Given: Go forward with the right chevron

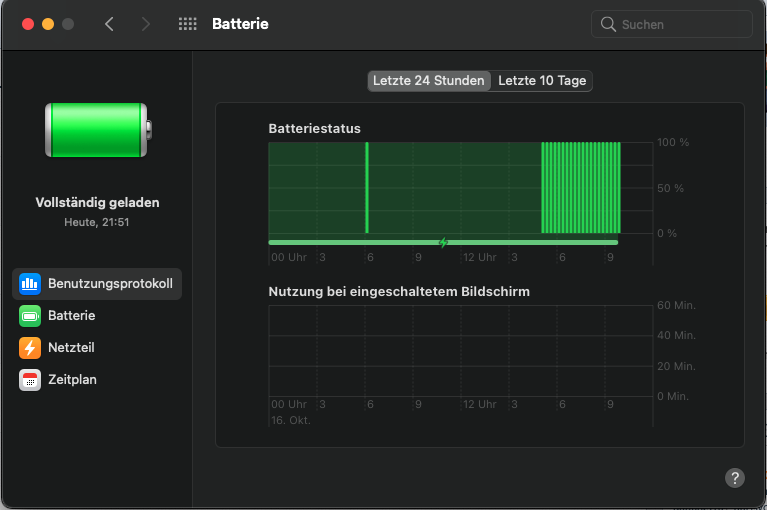Looking at the screenshot, I should (x=146, y=24).
